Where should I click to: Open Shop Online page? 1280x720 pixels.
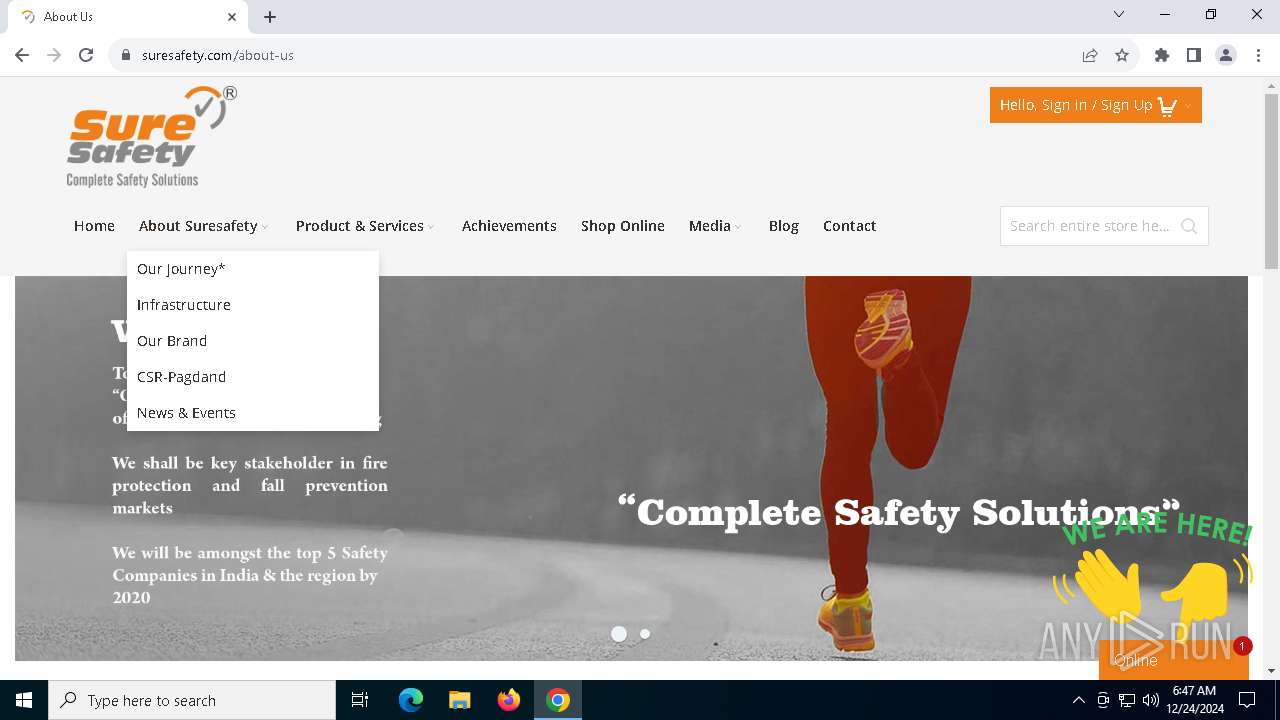(623, 226)
